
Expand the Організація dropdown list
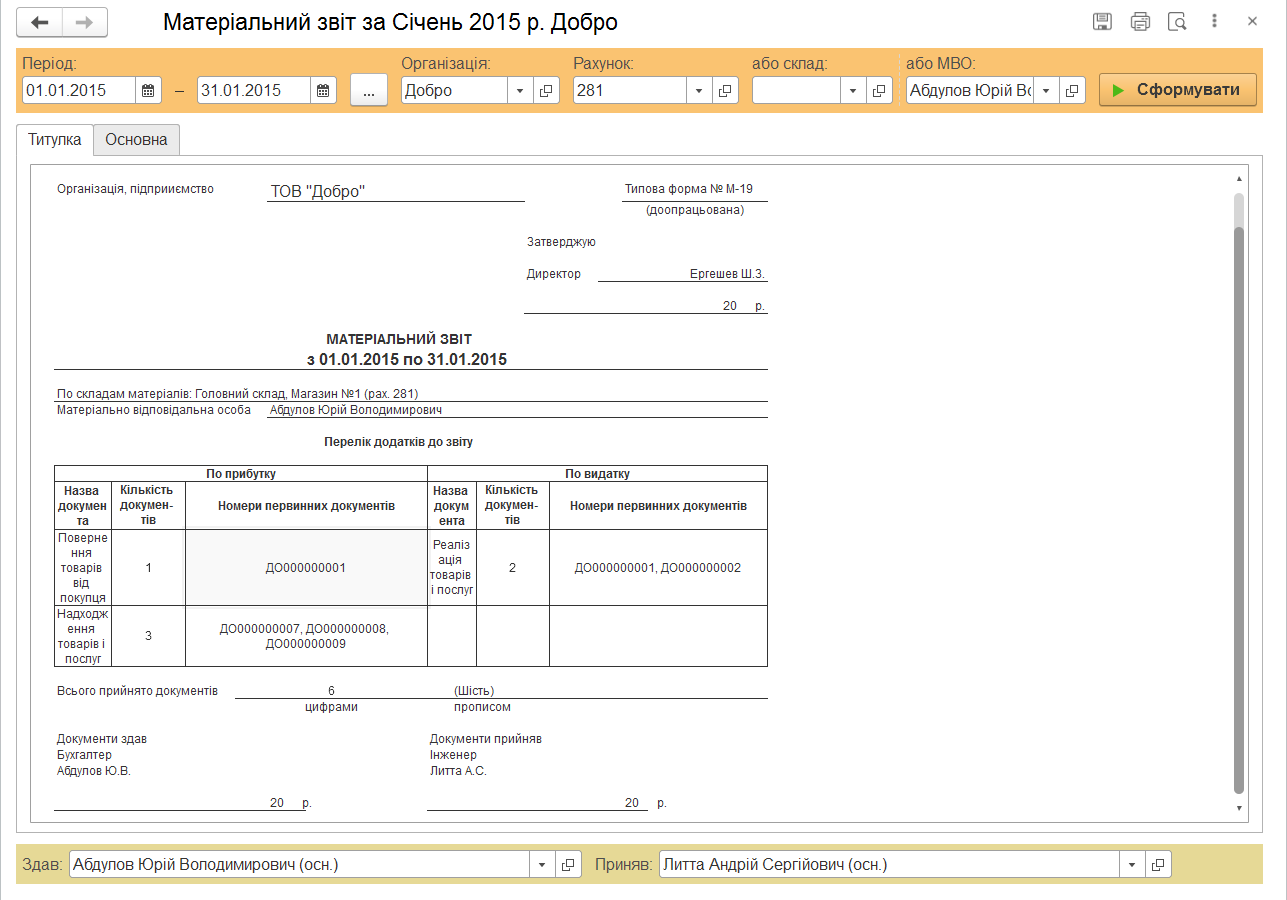tap(520, 90)
